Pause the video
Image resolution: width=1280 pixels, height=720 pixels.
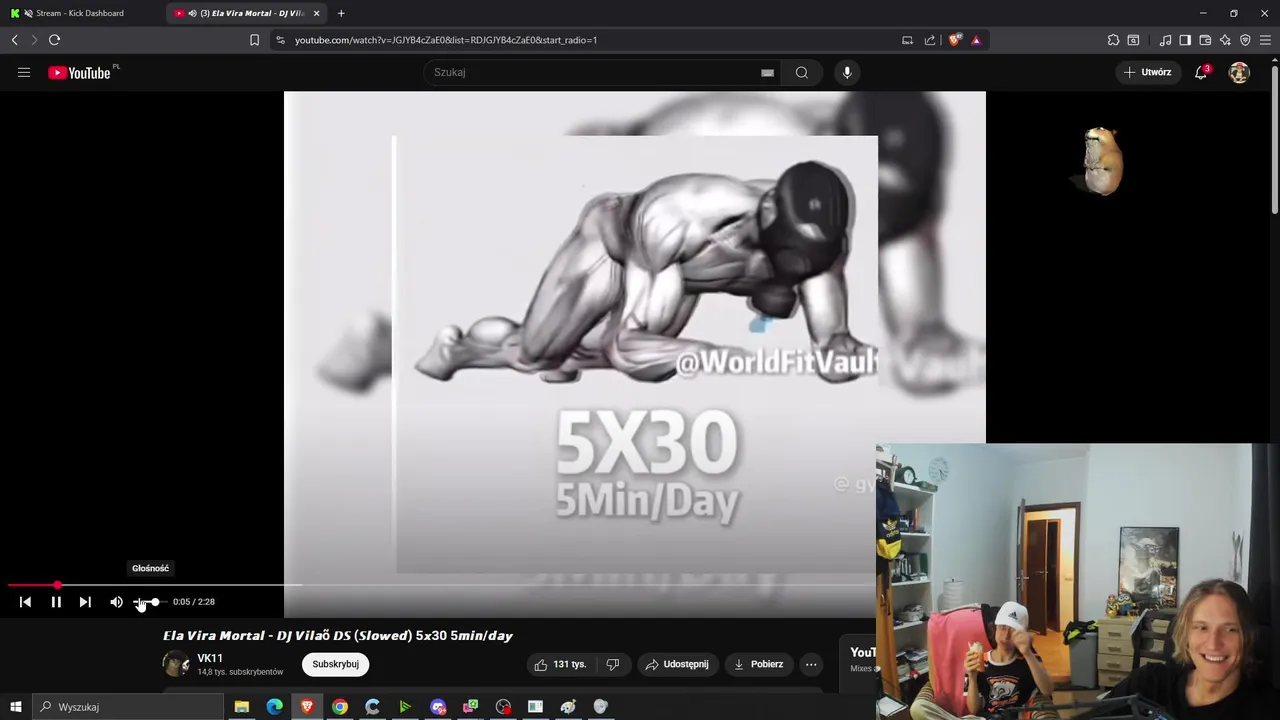coord(56,602)
